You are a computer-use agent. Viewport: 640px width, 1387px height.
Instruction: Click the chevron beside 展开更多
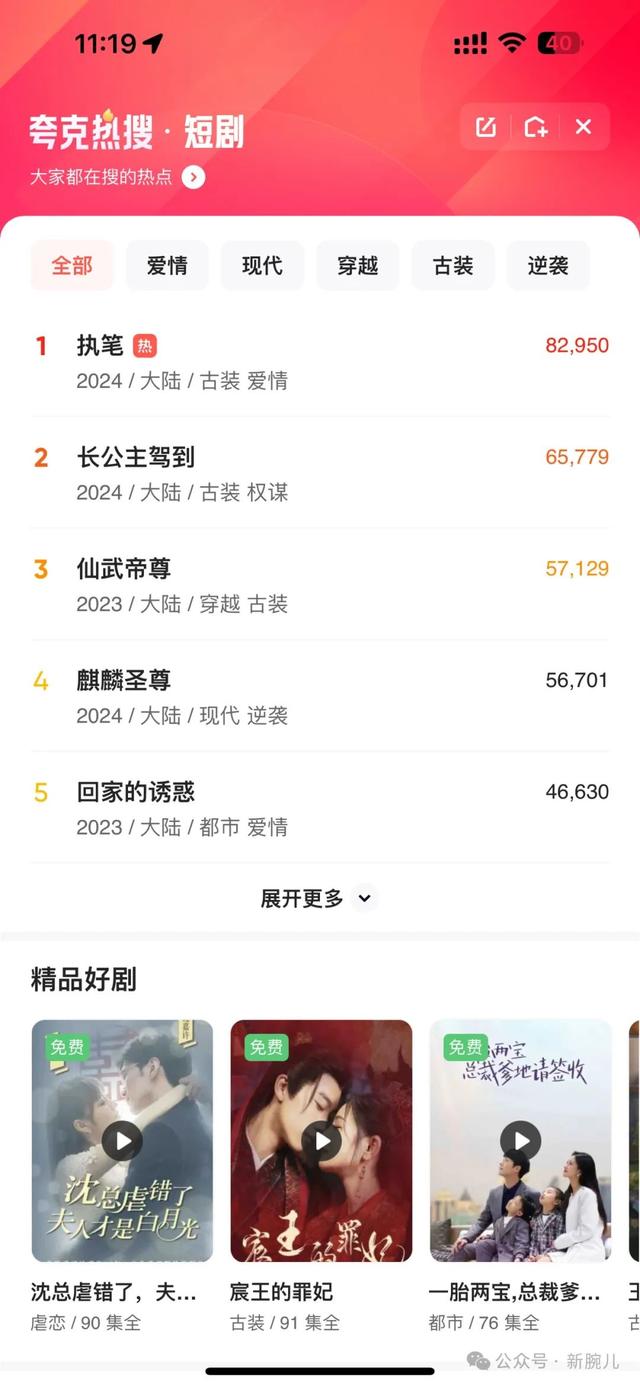[x=364, y=899]
